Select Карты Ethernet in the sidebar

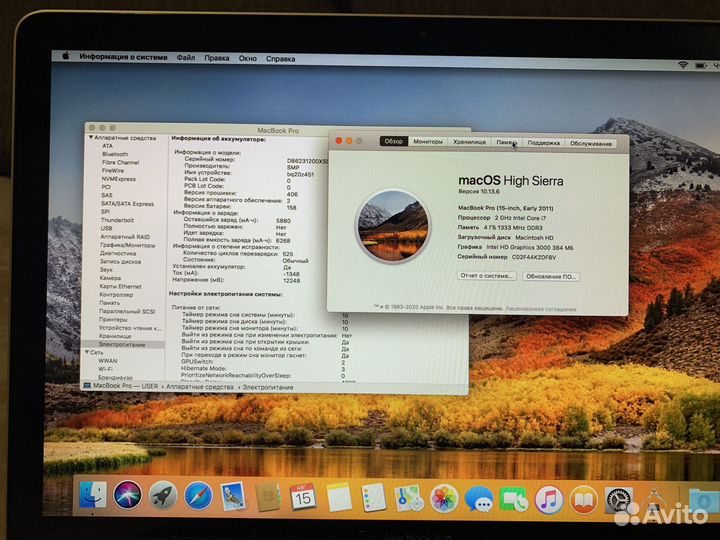[x=120, y=286]
